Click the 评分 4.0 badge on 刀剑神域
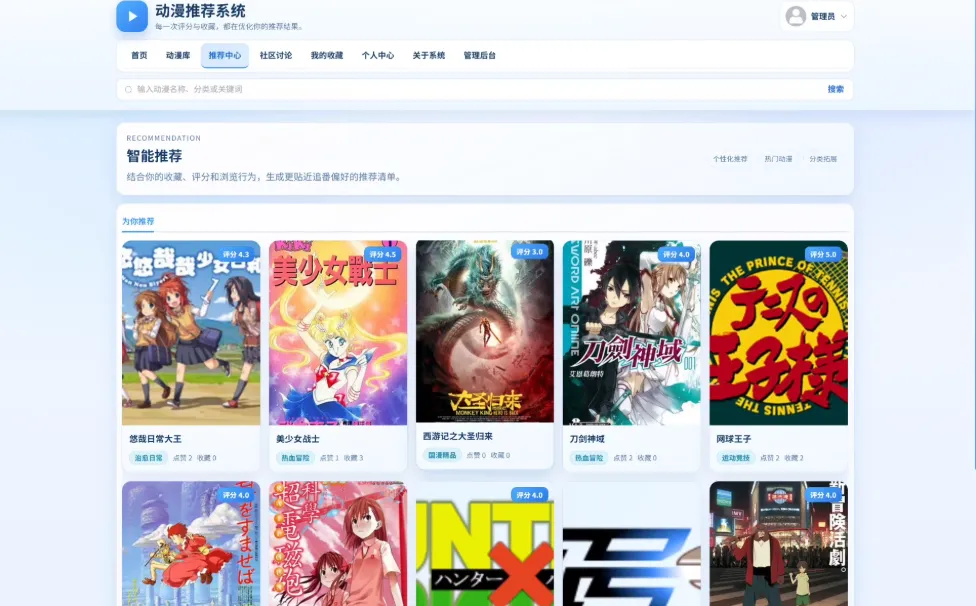Viewport: 976px width, 606px height. [677, 254]
